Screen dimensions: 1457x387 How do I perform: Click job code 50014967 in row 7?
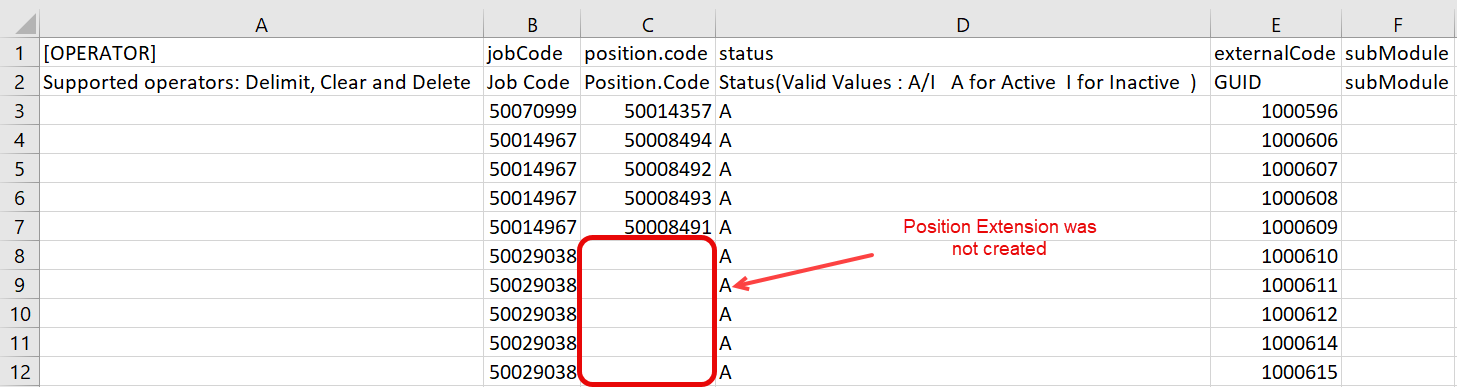(532, 228)
